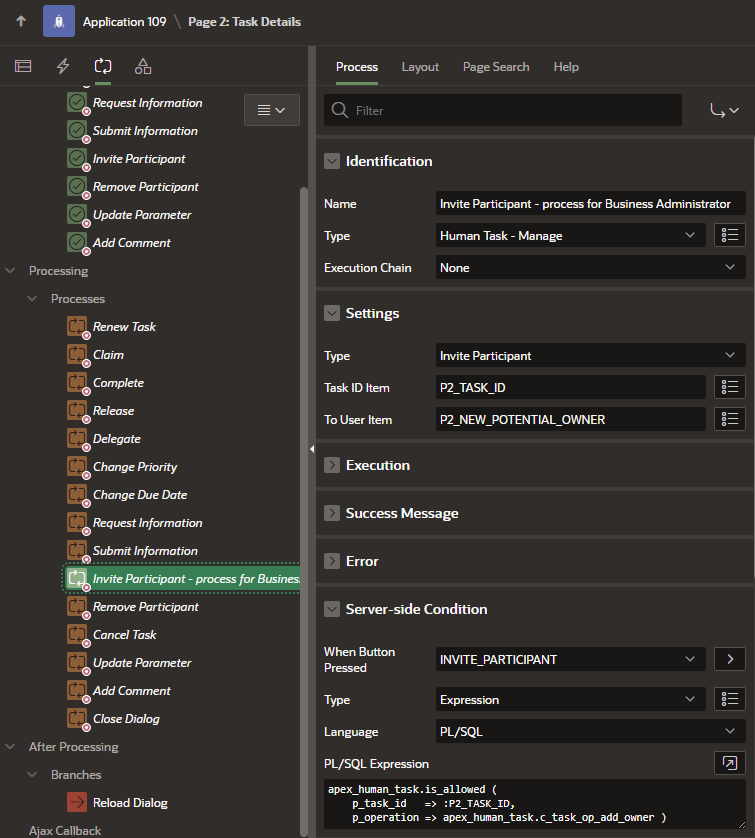755x838 pixels.
Task: Expand the Execution section
Action: (x=332, y=465)
